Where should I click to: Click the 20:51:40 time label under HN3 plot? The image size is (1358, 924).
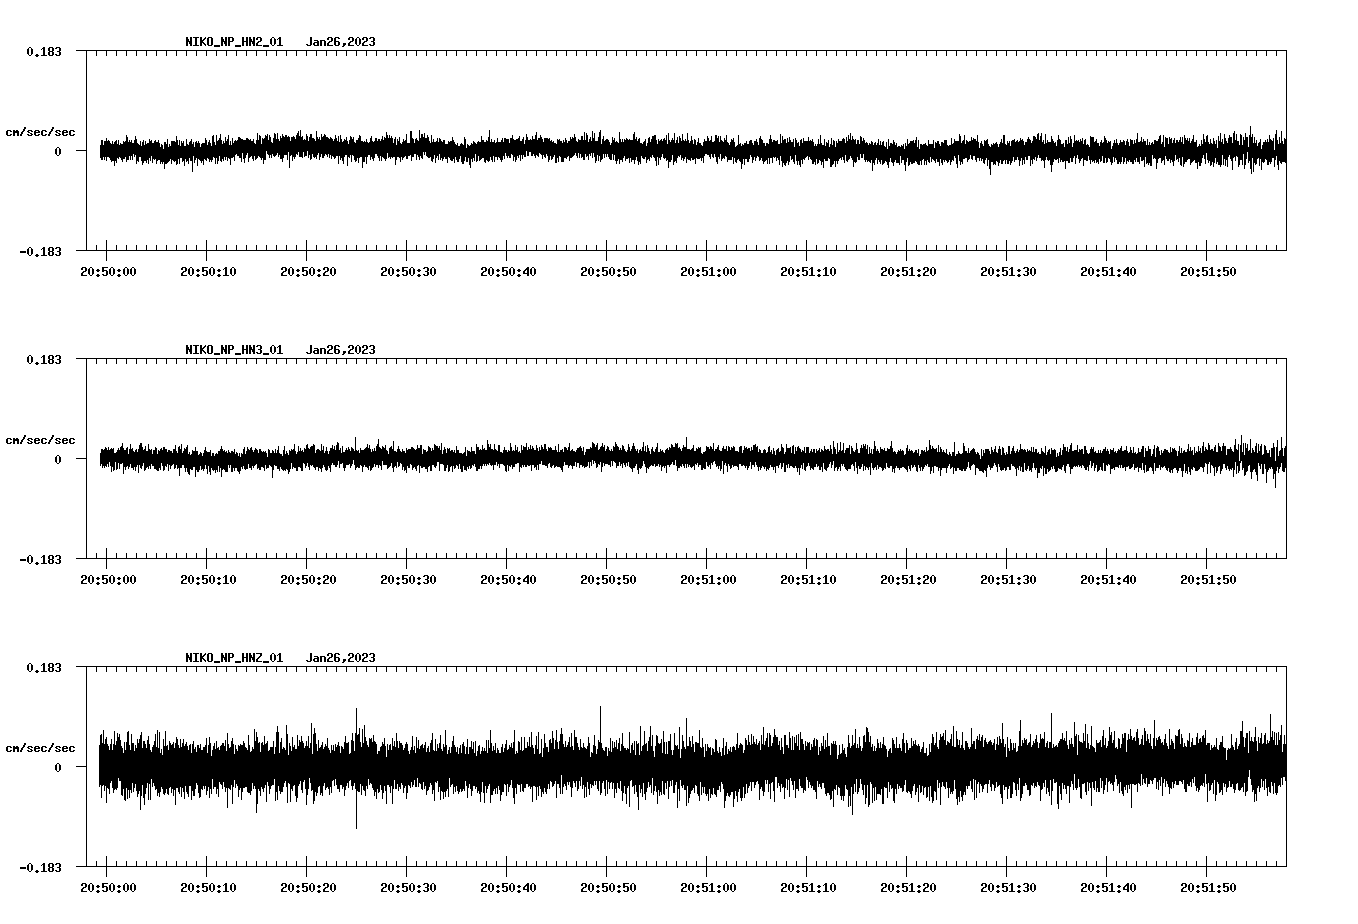point(1108,580)
